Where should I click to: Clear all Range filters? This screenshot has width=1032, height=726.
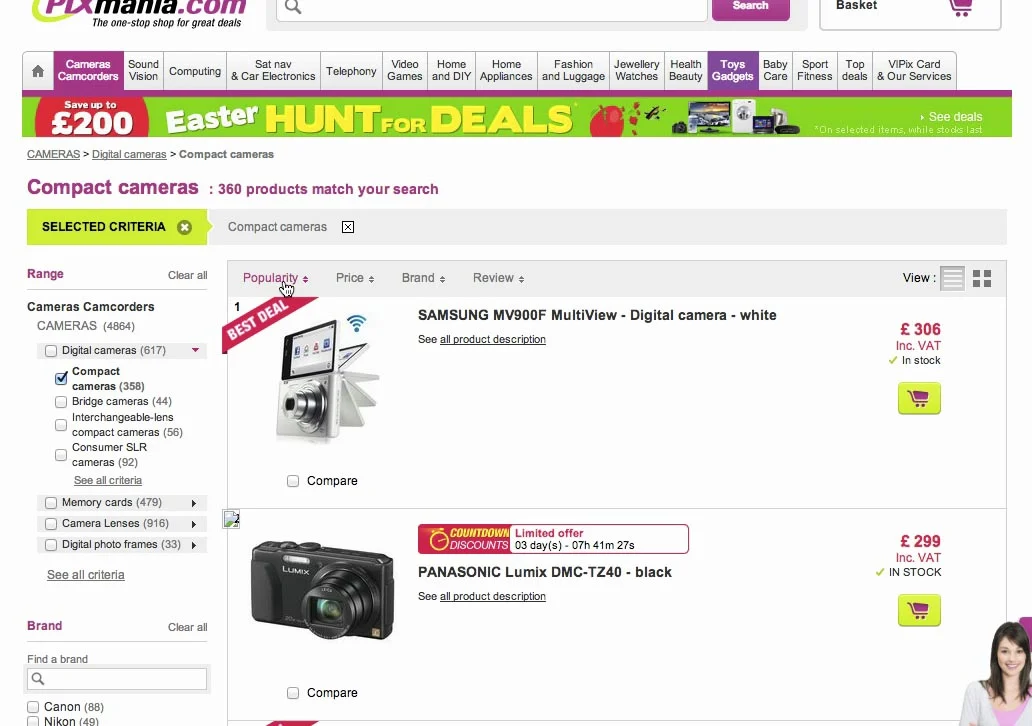(188, 275)
